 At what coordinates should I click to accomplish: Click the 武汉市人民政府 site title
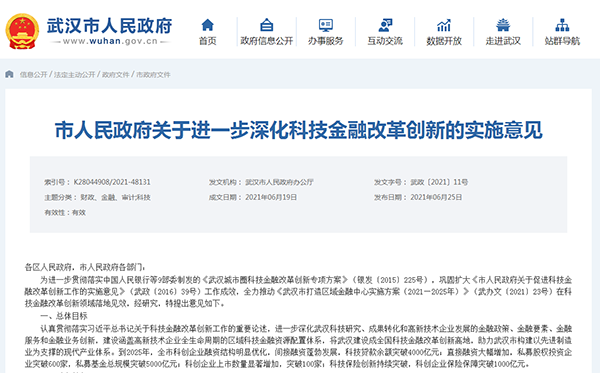pyautogui.click(x=109, y=26)
